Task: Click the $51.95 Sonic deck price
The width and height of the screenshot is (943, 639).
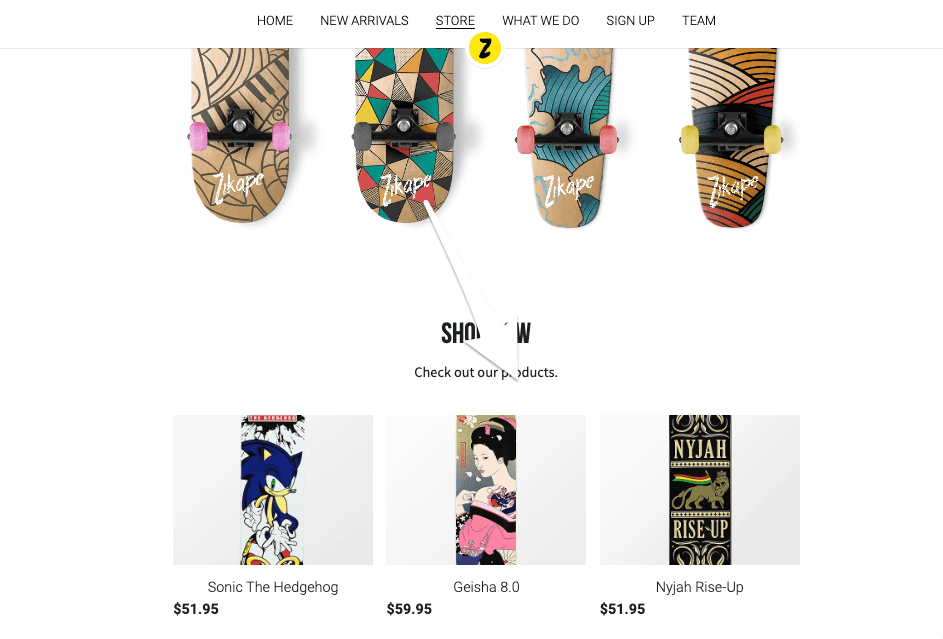Action: click(x=196, y=609)
